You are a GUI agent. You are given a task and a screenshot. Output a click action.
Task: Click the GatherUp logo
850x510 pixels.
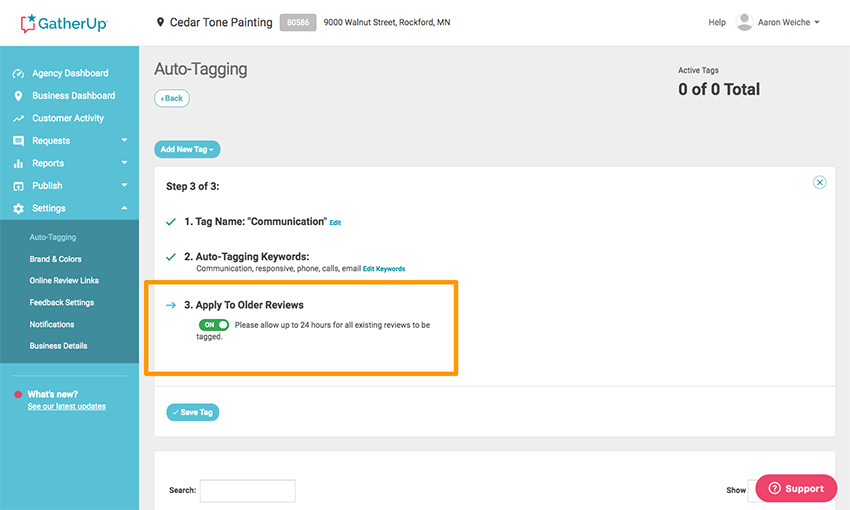64,23
